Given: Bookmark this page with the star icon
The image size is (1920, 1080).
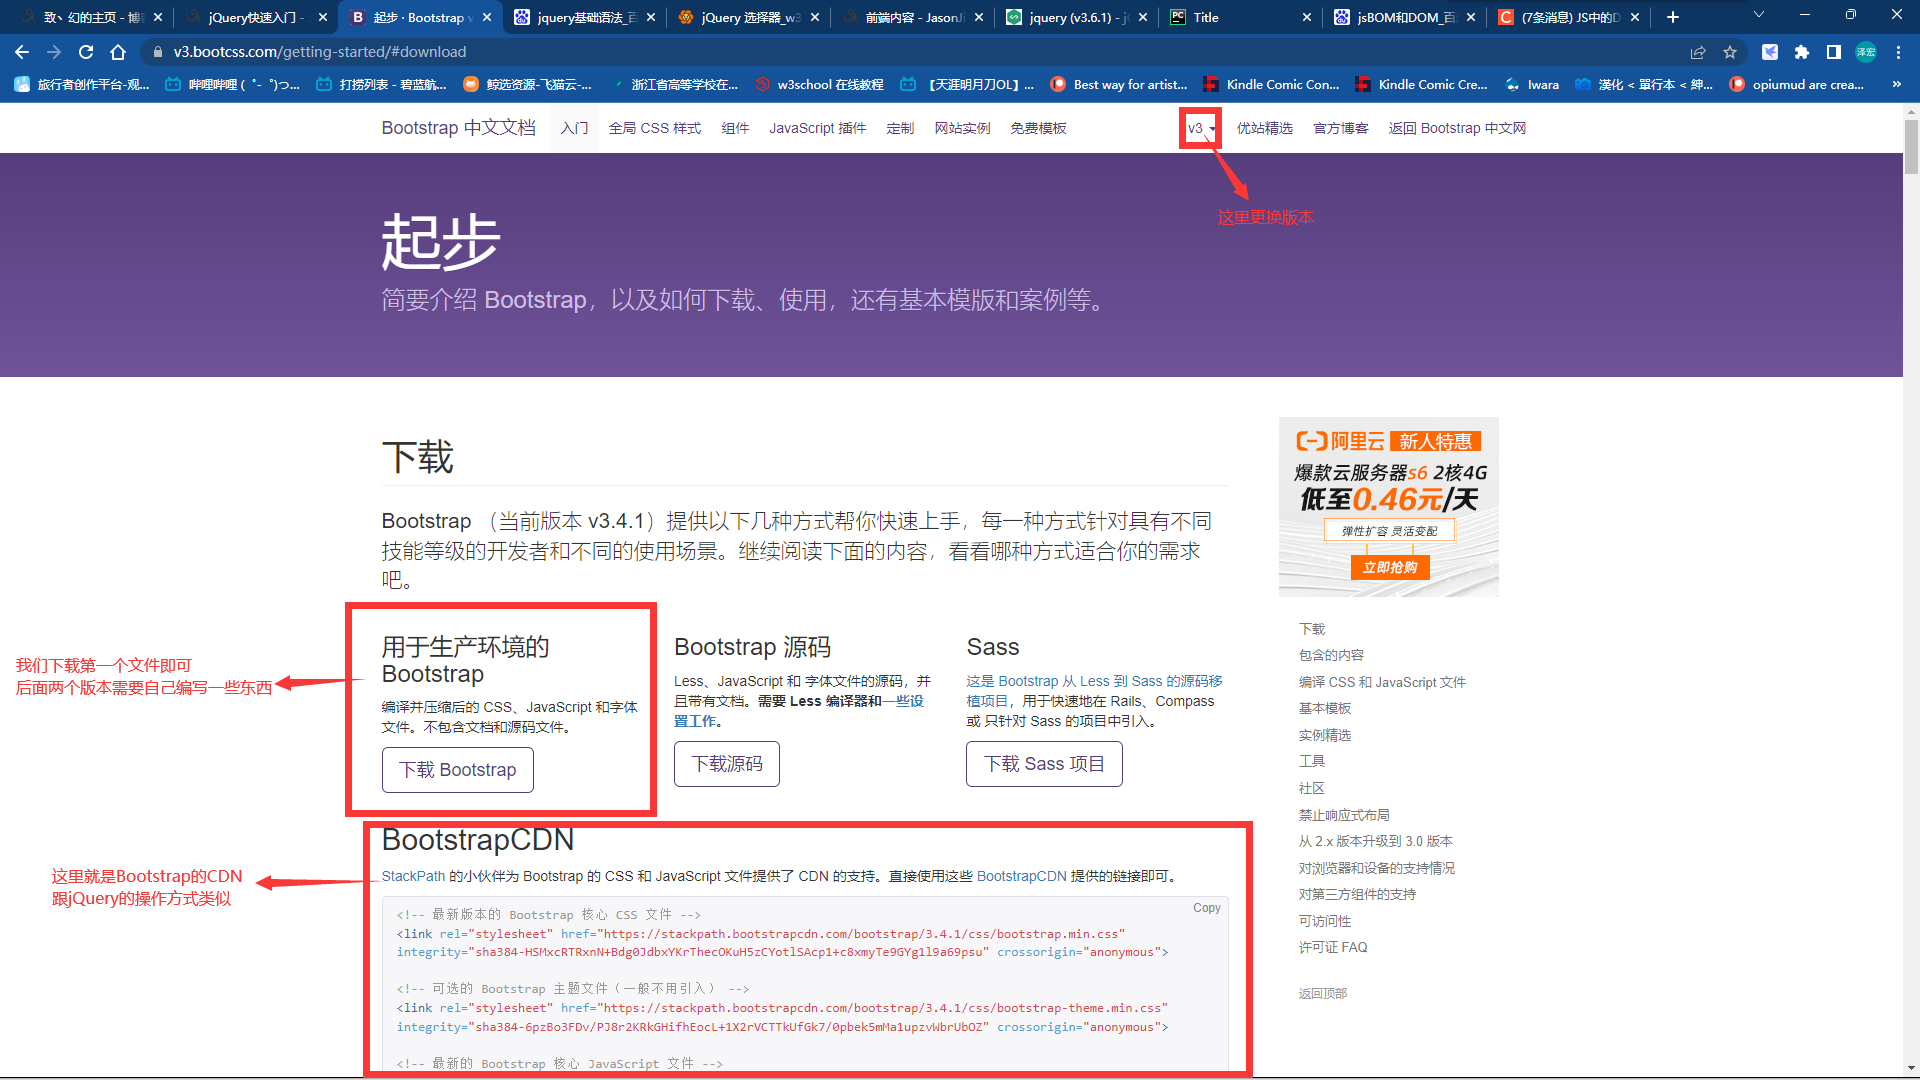Looking at the screenshot, I should [1730, 52].
